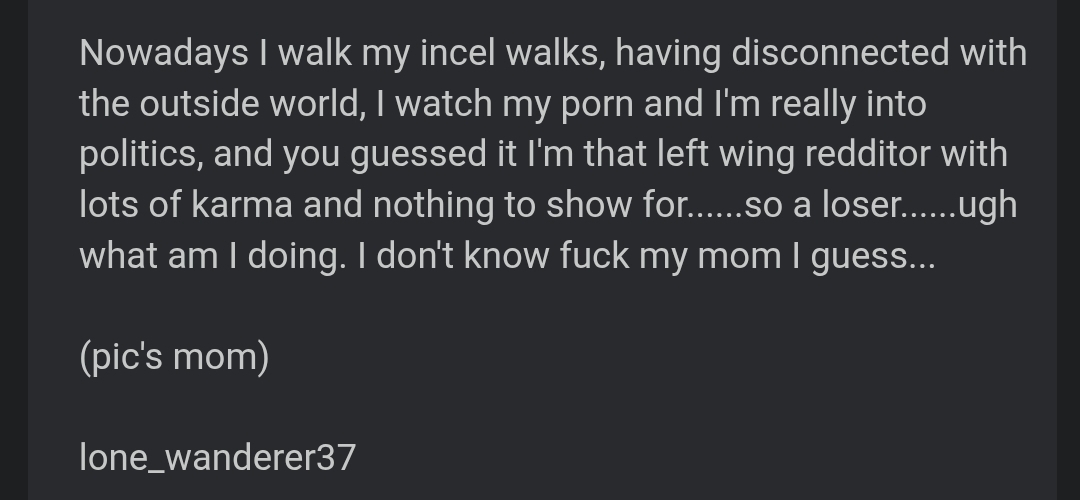
Task: Click the word 'know' in the last sentence
Action: pyautogui.click(x=507, y=256)
